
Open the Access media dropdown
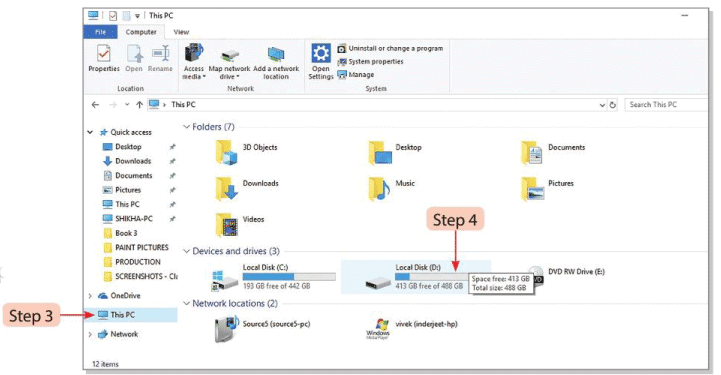point(194,62)
